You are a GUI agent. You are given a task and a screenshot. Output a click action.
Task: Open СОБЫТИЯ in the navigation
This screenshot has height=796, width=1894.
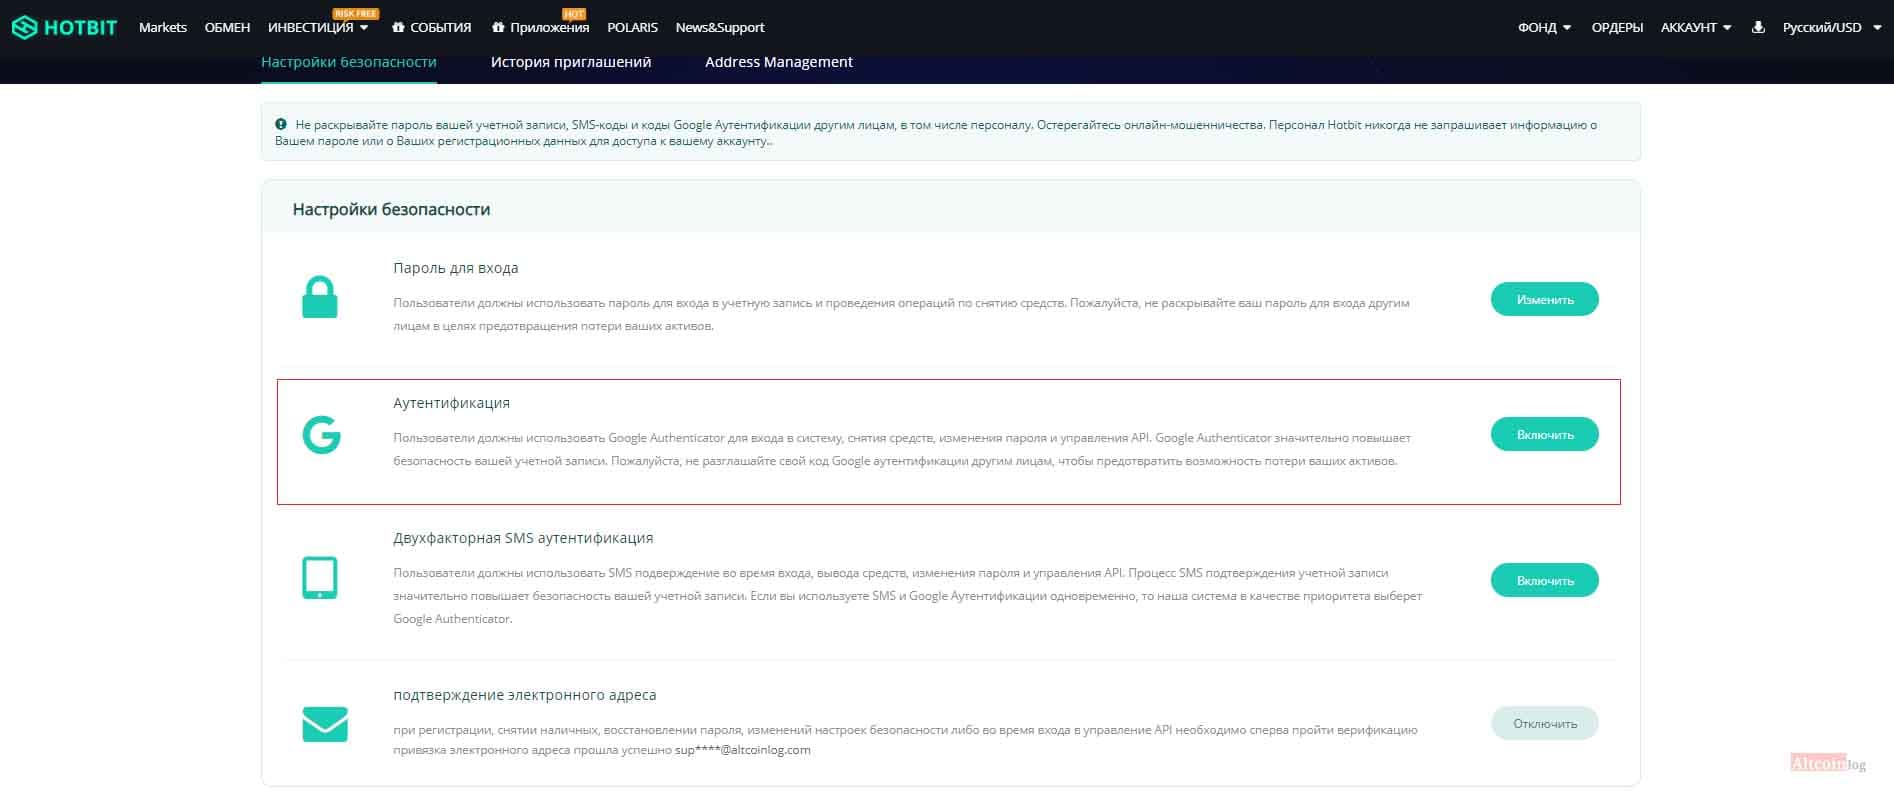440,27
